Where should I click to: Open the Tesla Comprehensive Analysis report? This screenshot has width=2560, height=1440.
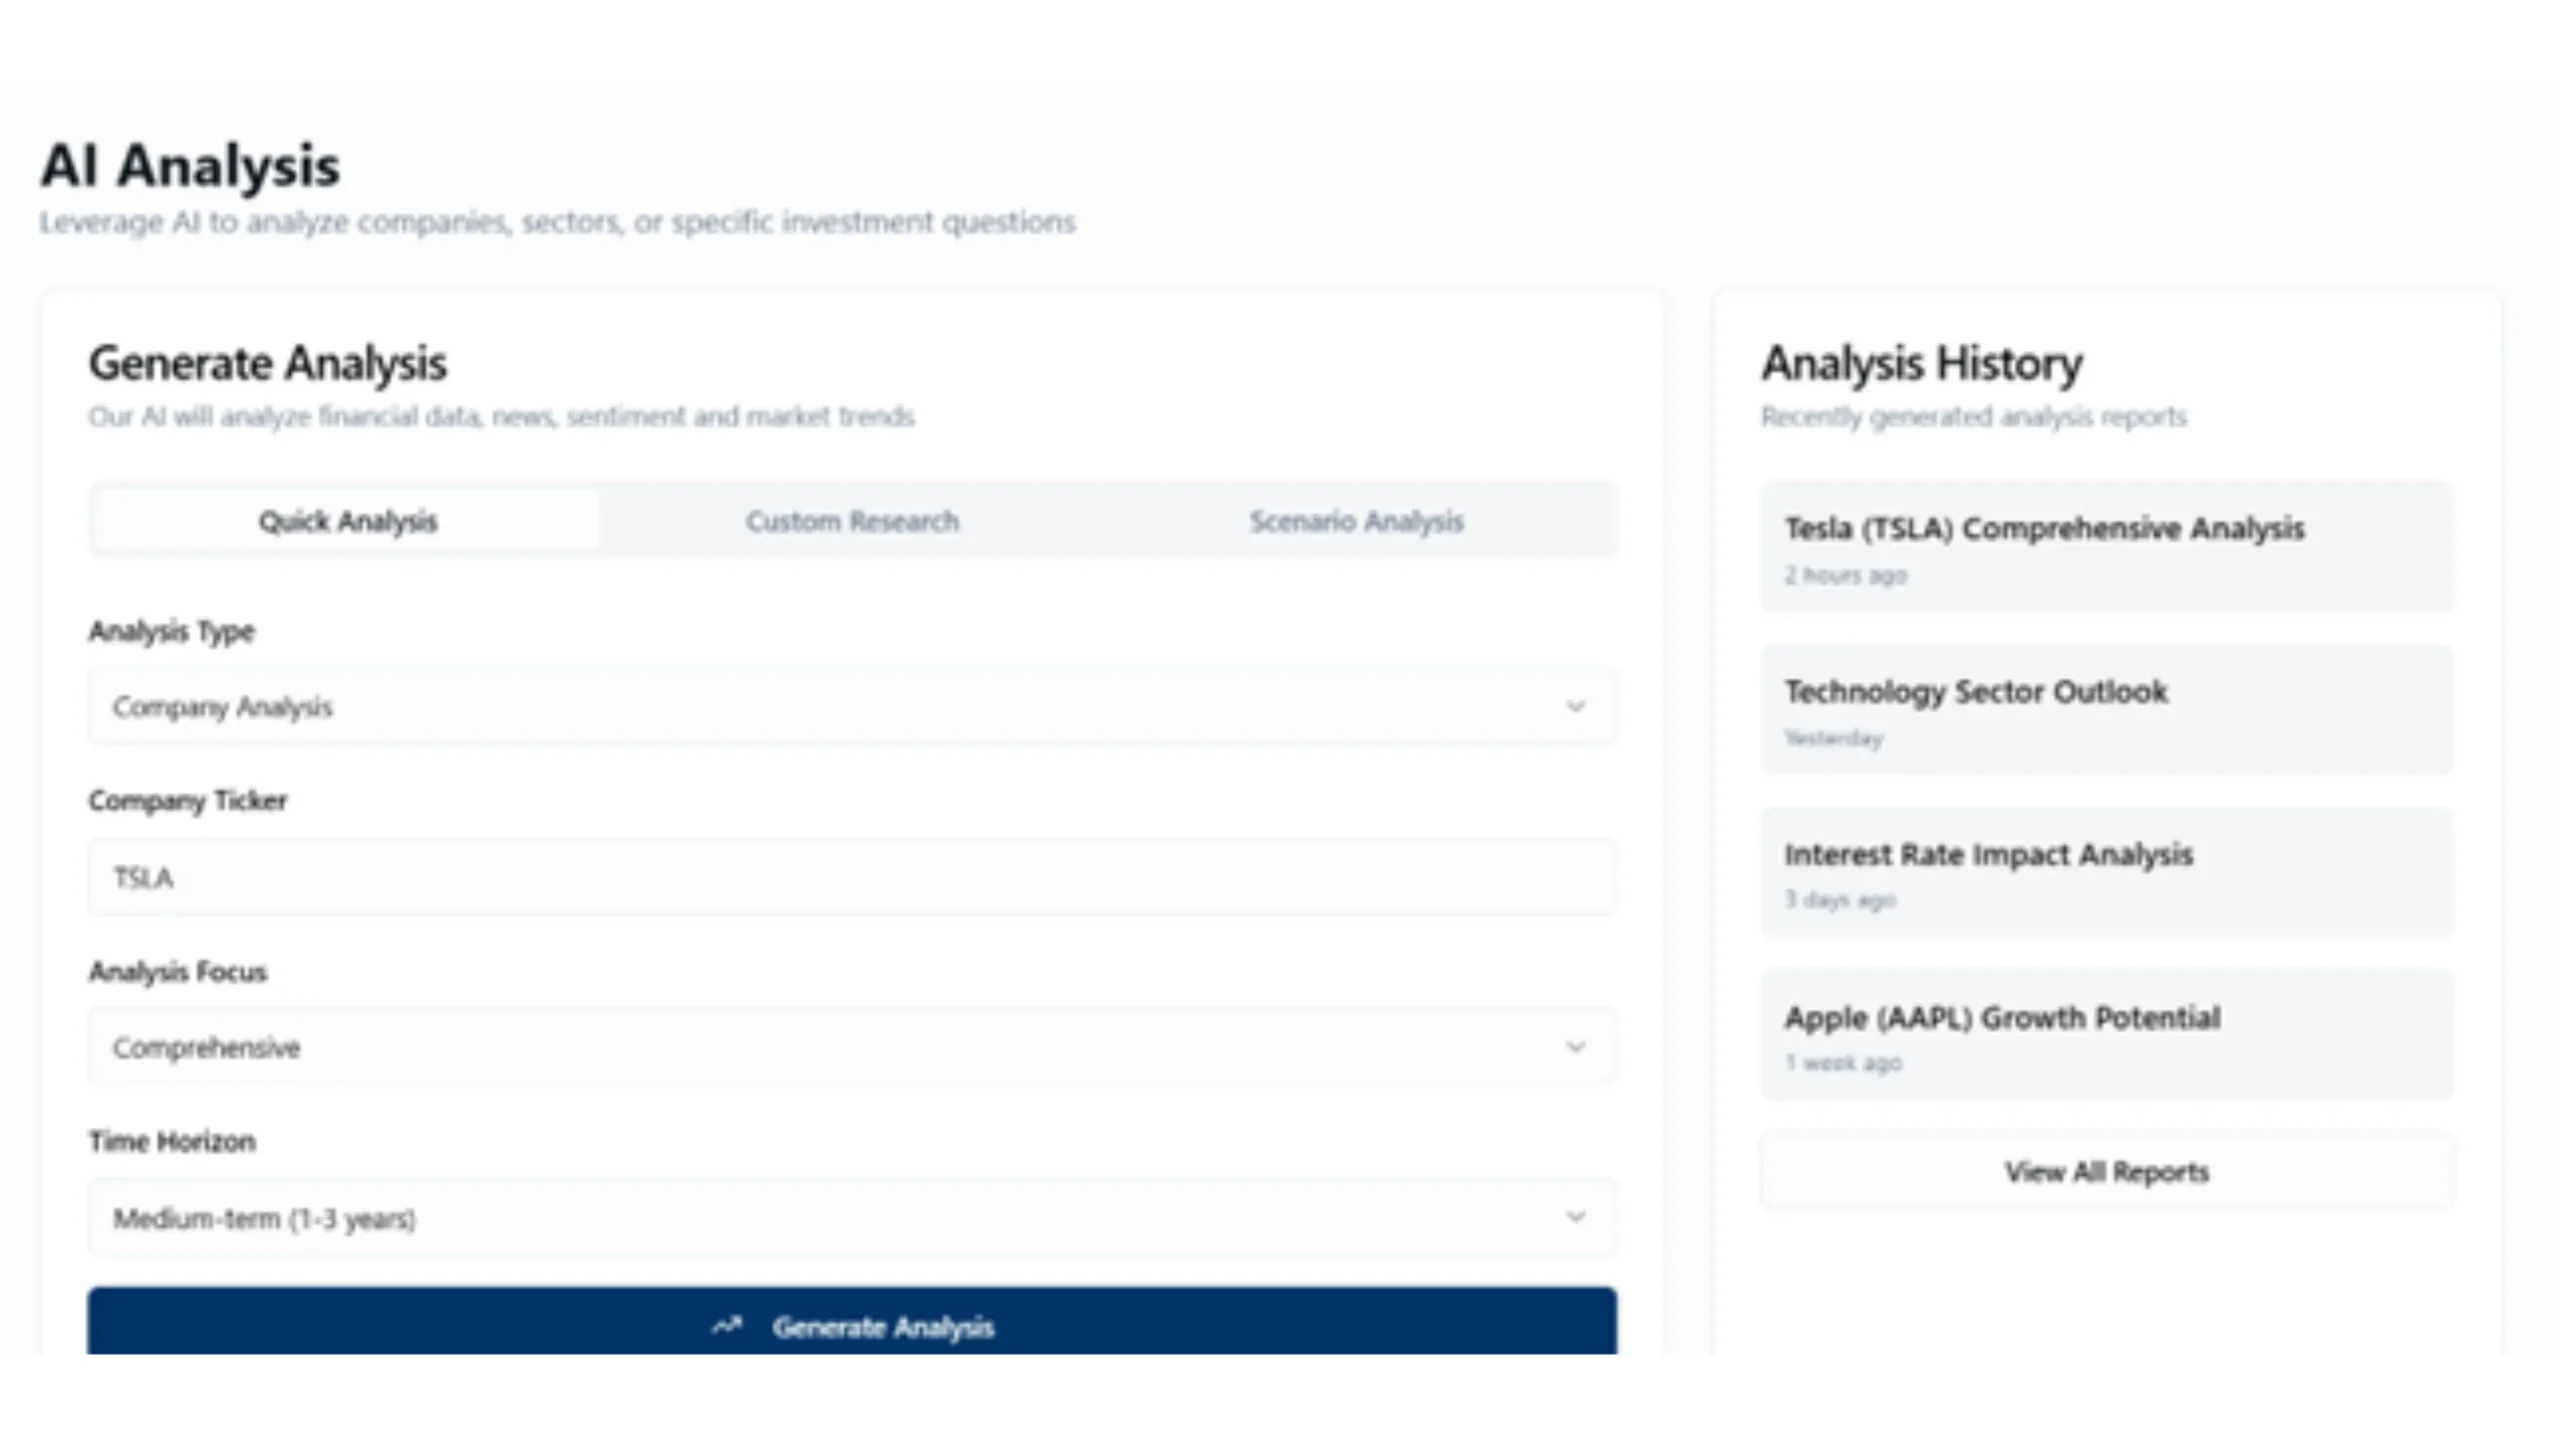pyautogui.click(x=2104, y=545)
